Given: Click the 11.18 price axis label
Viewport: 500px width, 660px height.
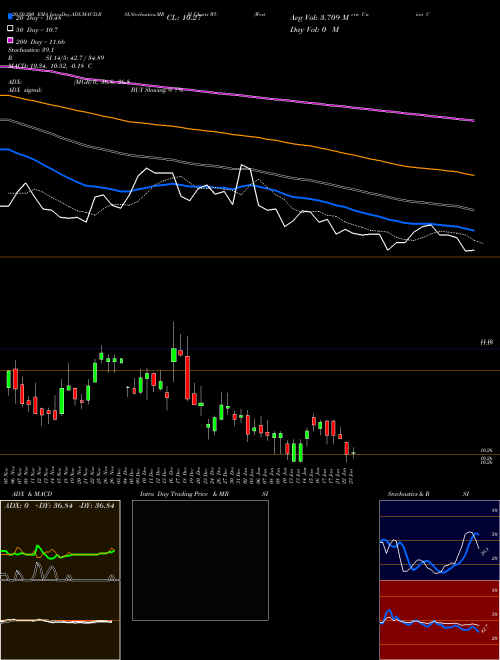Looking at the screenshot, I should (487, 343).
